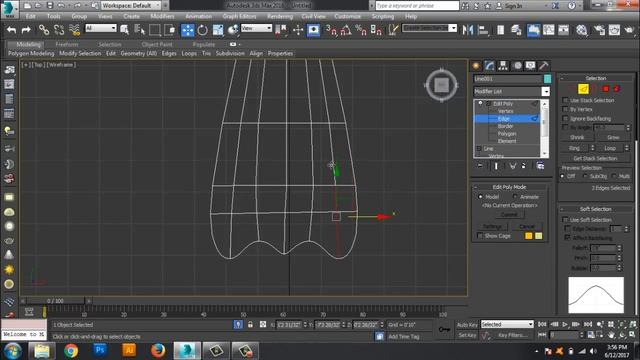
Task: Click the Selection Lock toggle padlock
Action: click(250, 324)
